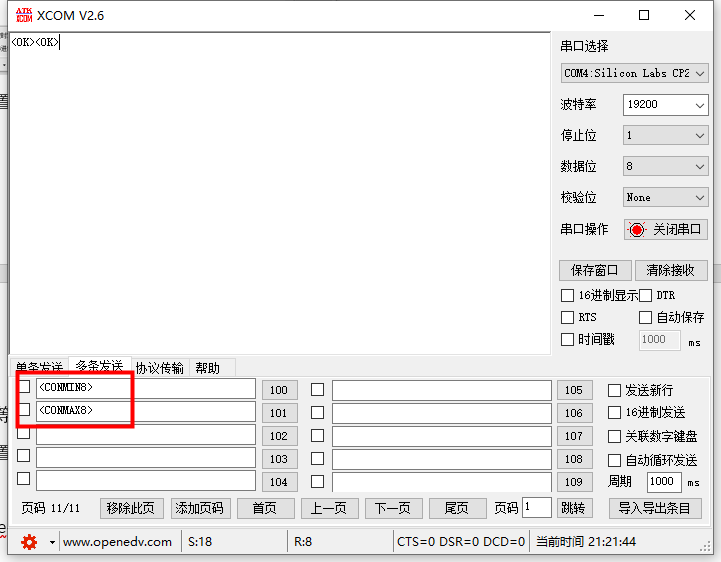Viewport: 721px width, 562px height.
Task: Click the 当前时间 21:21:44 status entry
Action: 586,542
